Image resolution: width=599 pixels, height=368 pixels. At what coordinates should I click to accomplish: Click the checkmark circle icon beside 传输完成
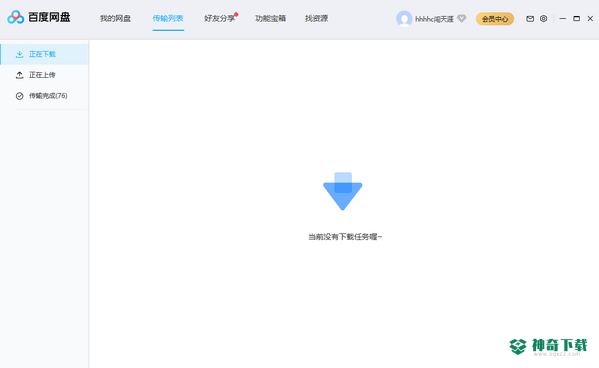coord(19,96)
